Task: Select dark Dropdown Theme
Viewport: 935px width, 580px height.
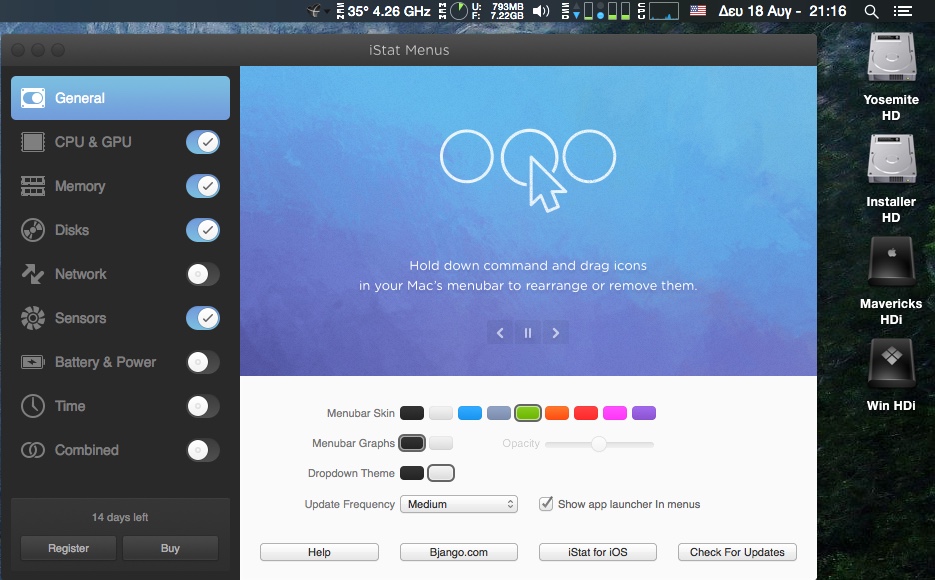Action: [x=412, y=473]
